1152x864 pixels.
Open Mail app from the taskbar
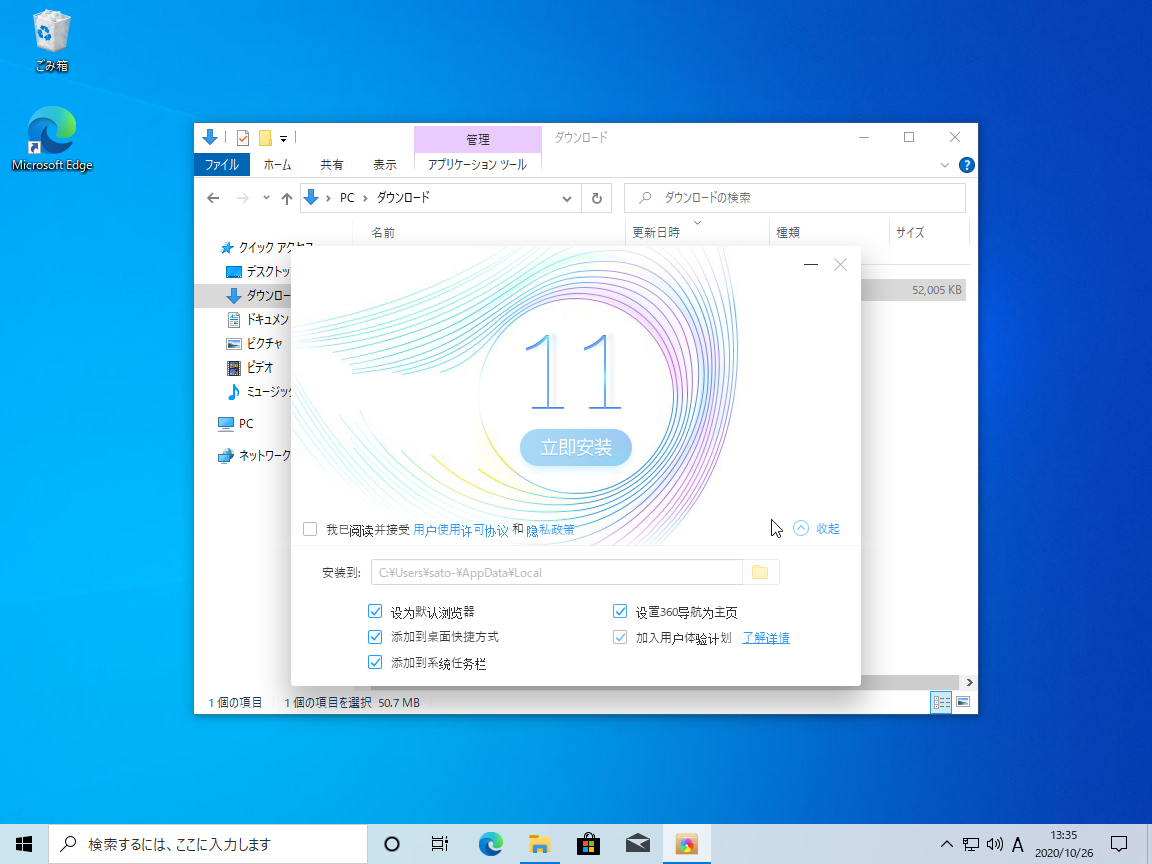(637, 844)
